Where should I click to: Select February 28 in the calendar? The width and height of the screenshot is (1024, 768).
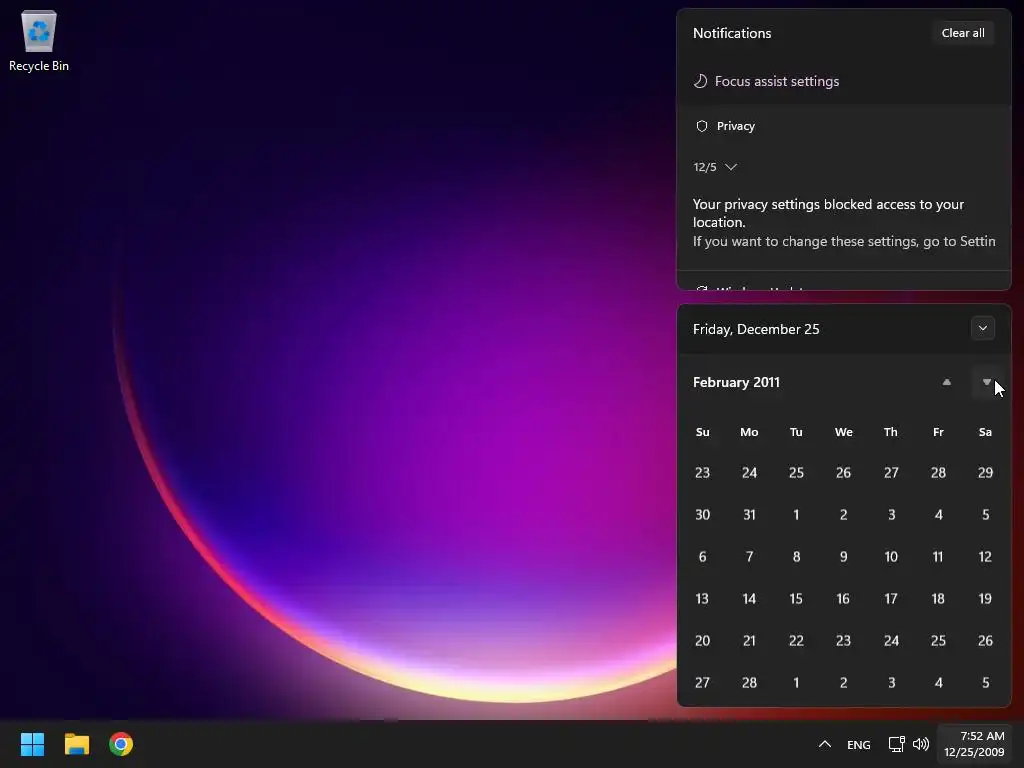pos(749,682)
